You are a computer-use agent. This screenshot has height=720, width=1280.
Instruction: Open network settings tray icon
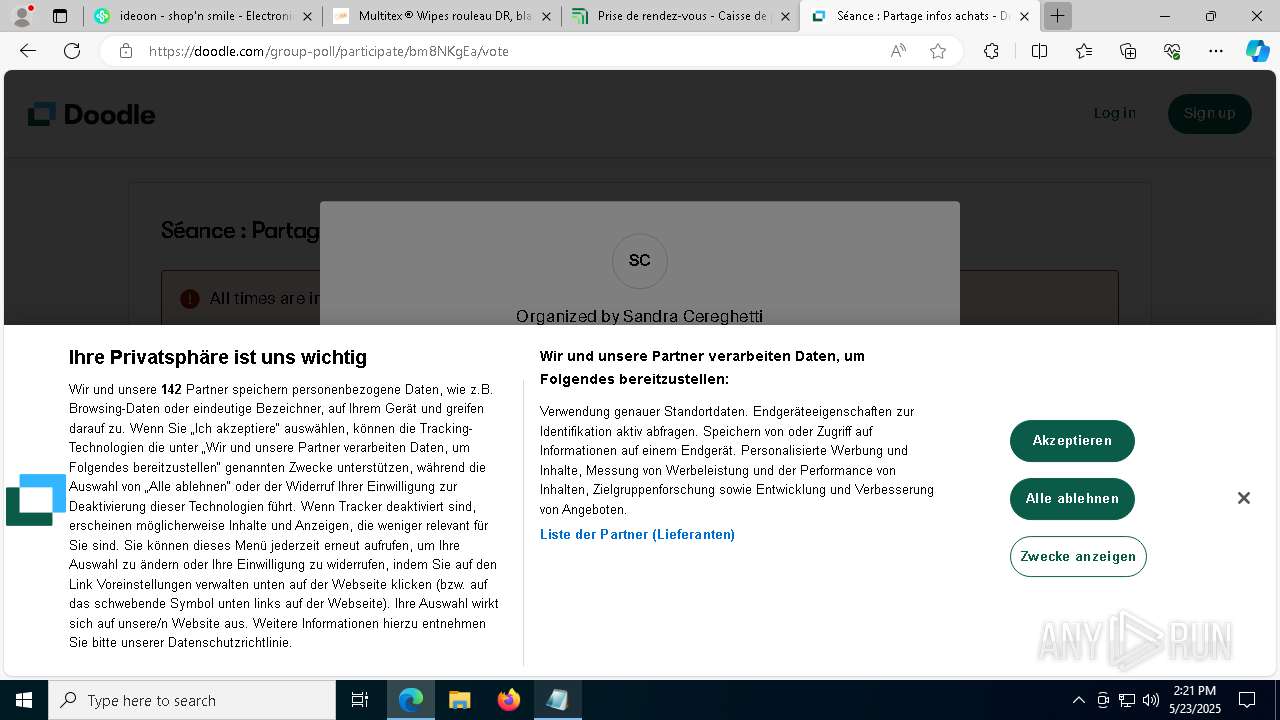(1127, 700)
